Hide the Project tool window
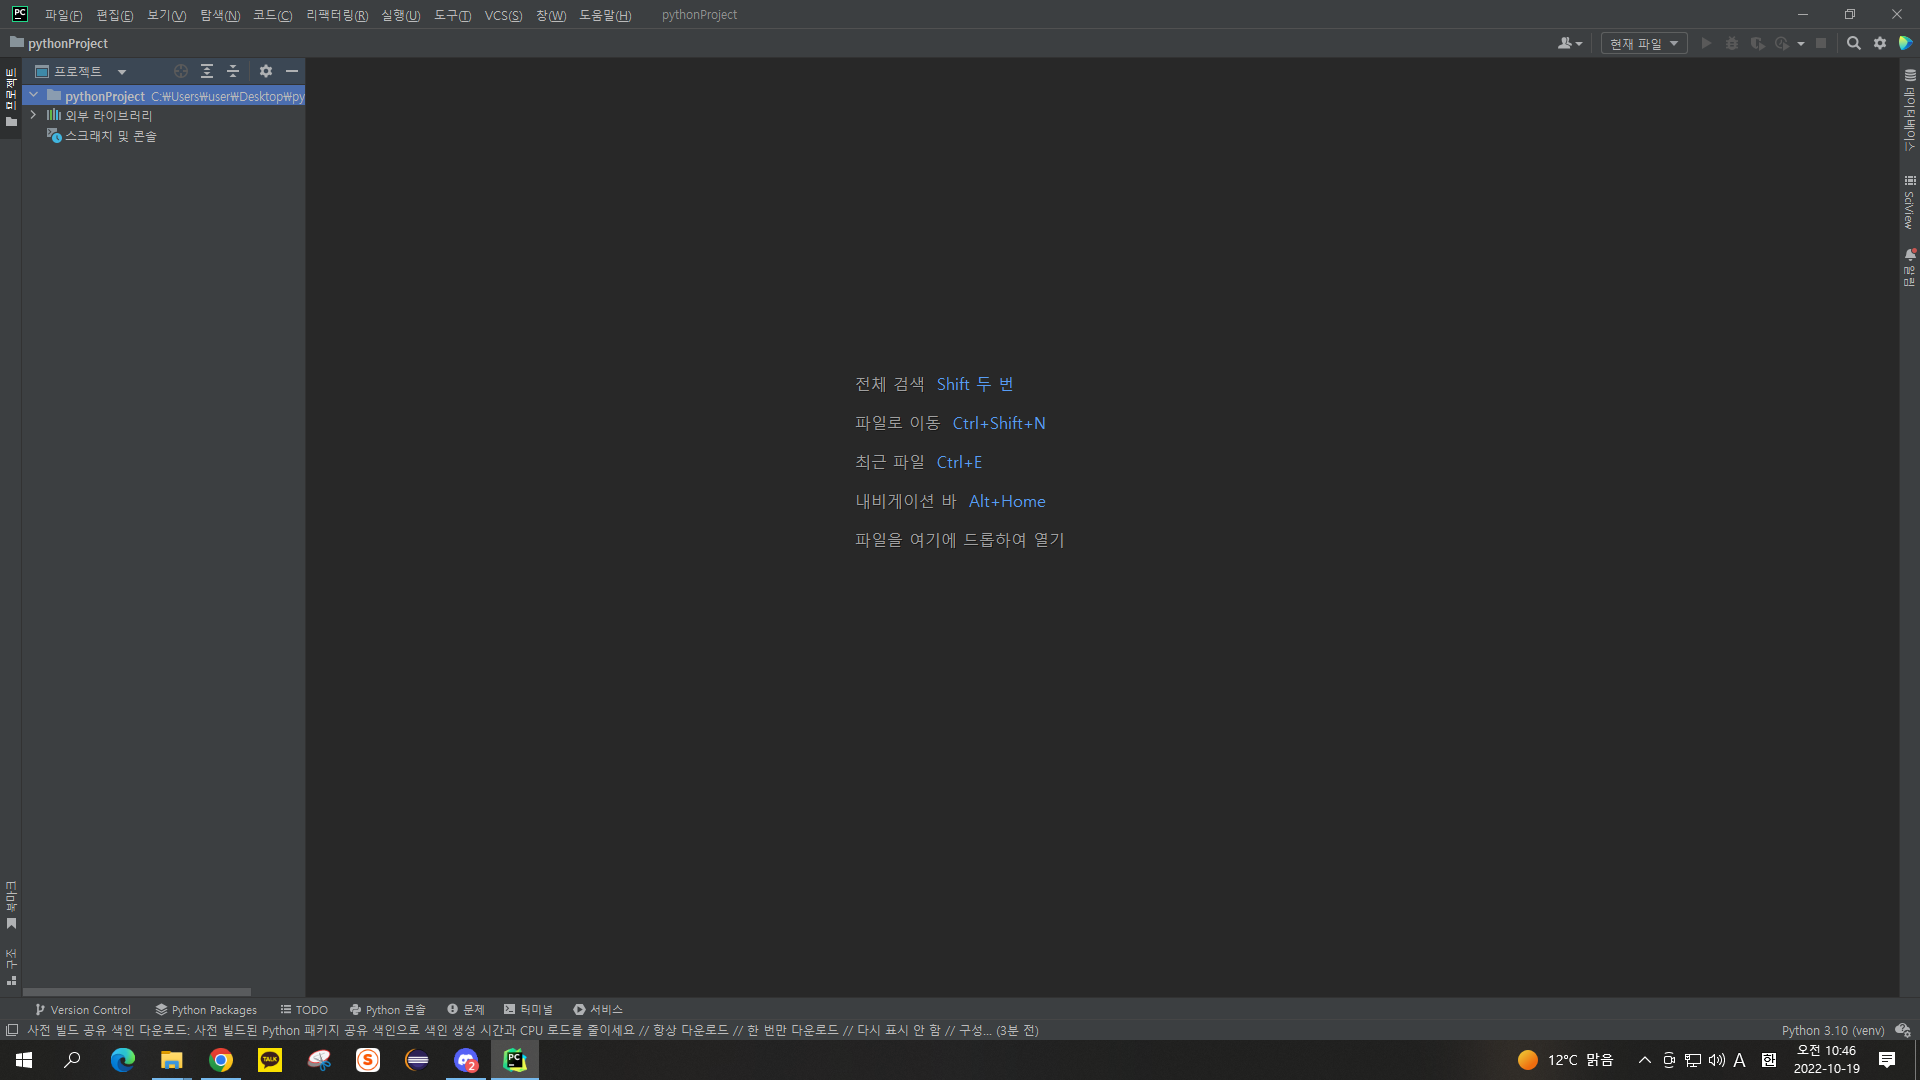 click(292, 71)
